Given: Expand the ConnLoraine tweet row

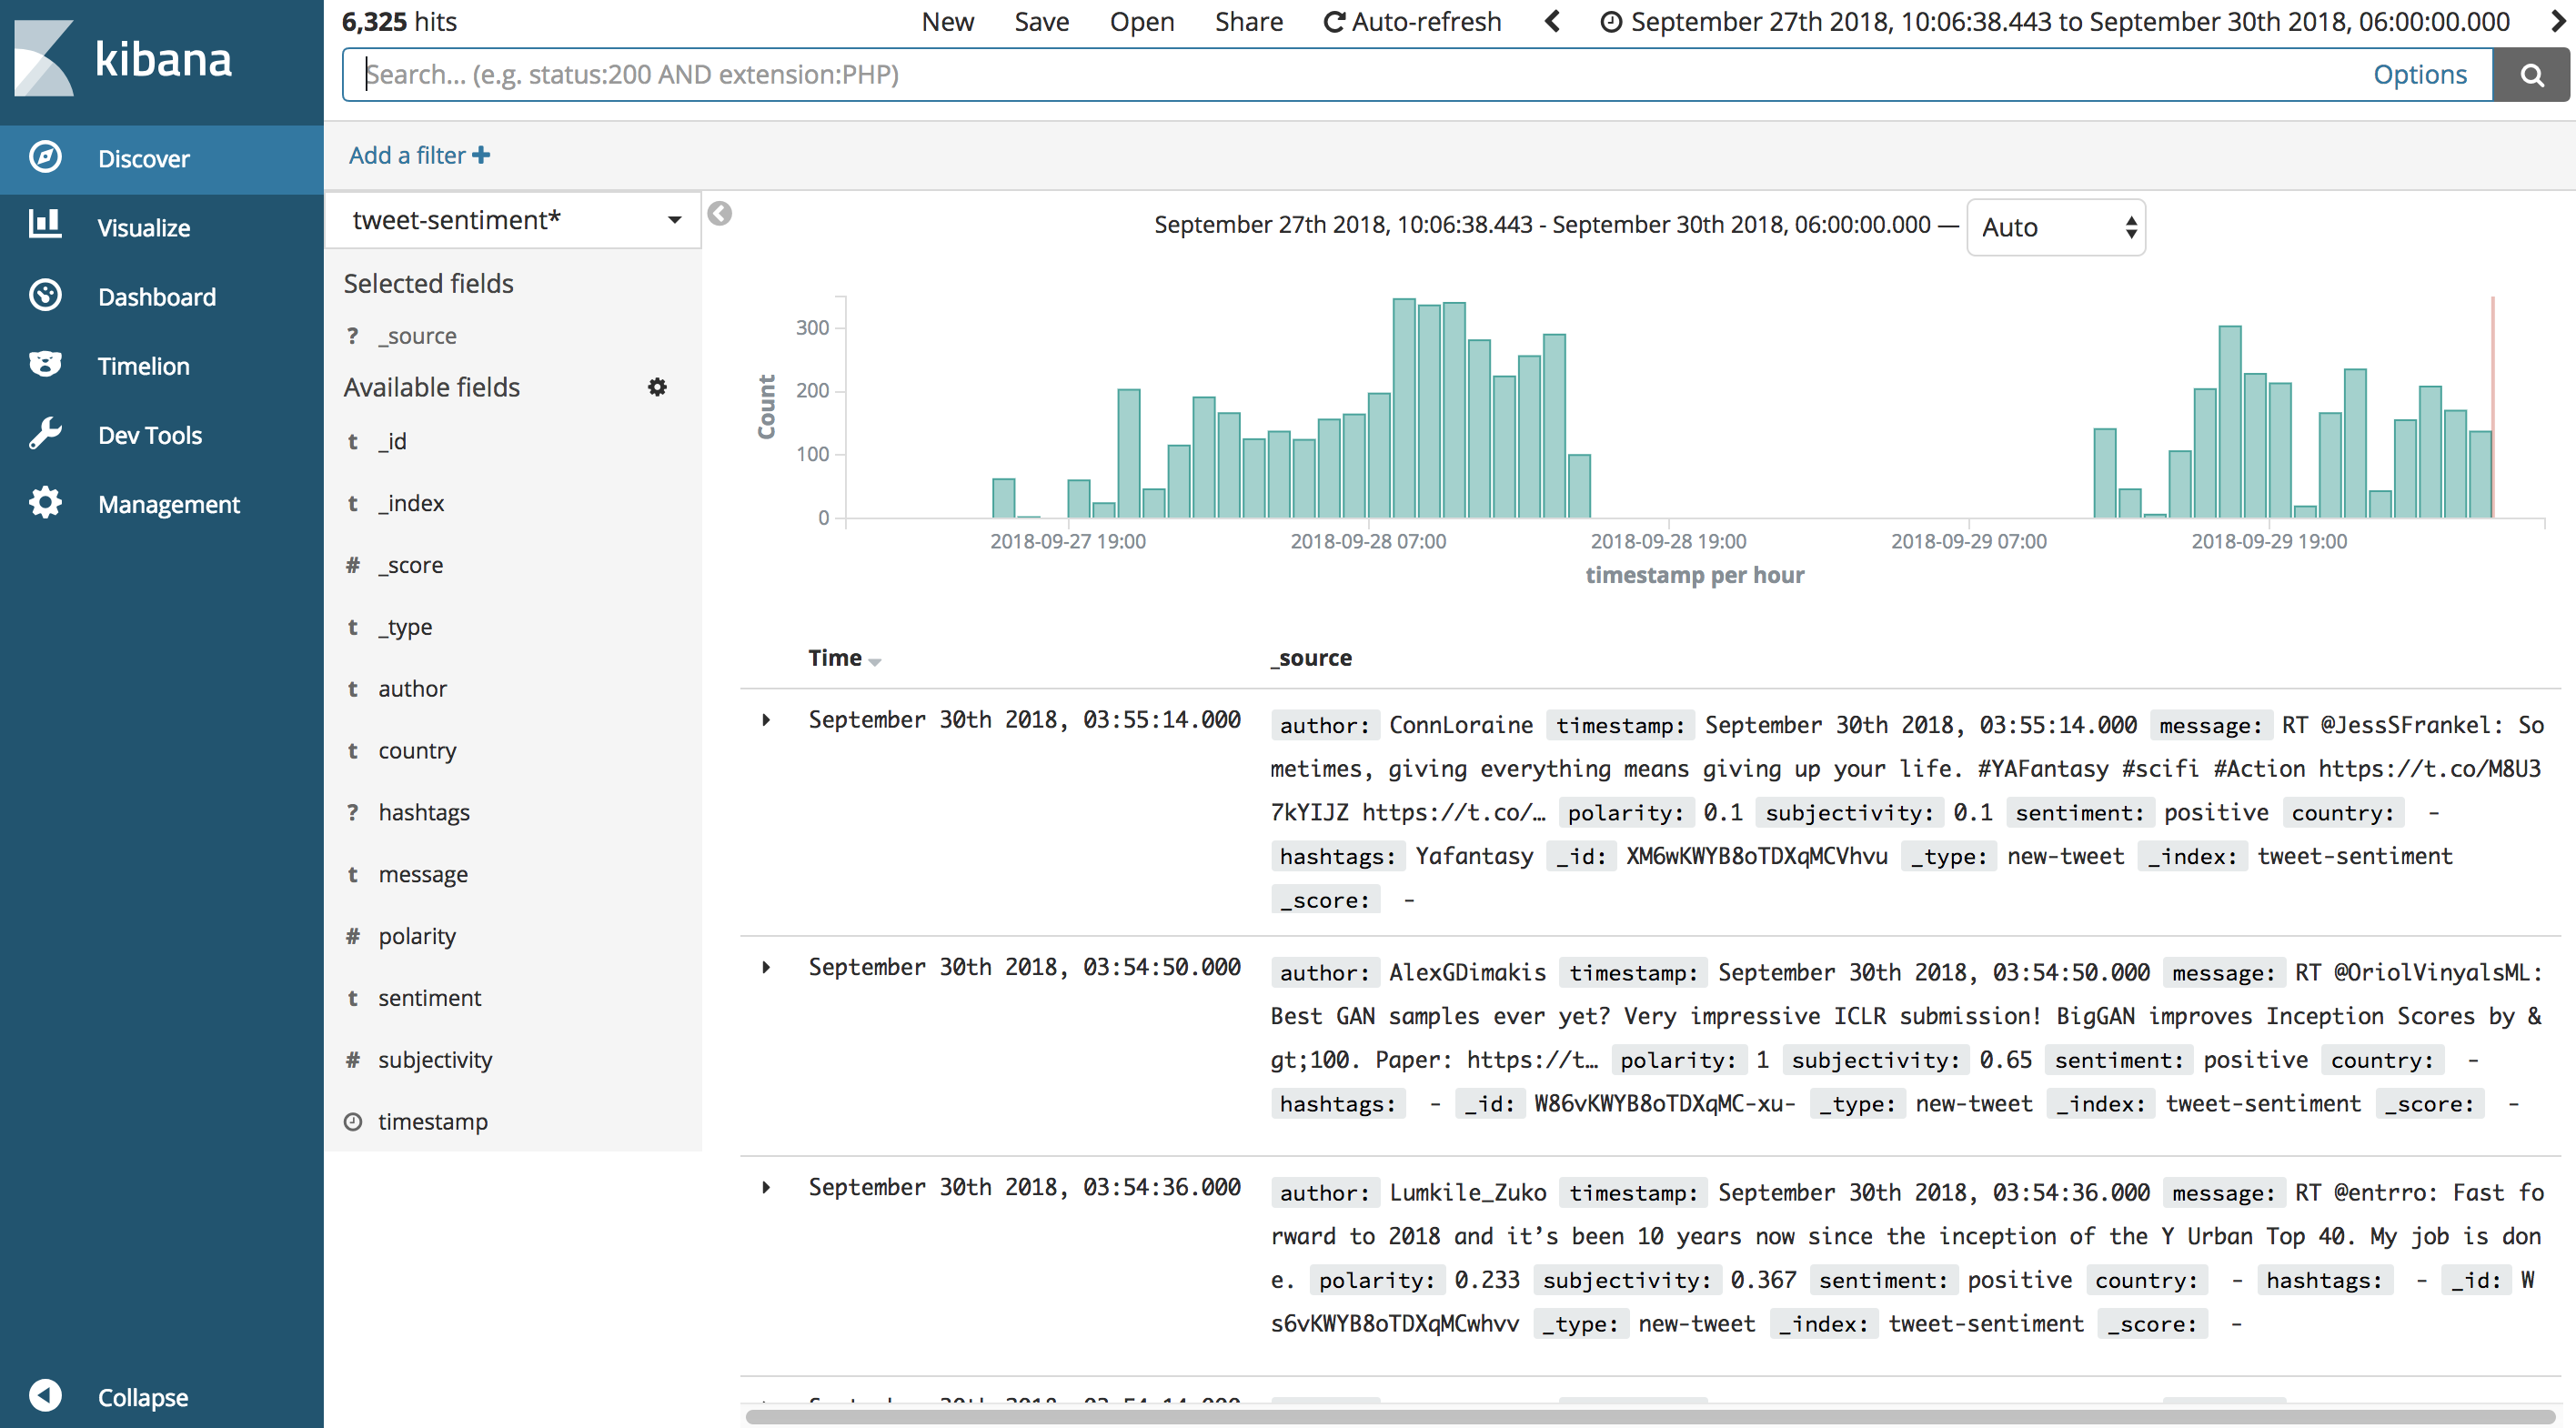Looking at the screenshot, I should coord(766,720).
